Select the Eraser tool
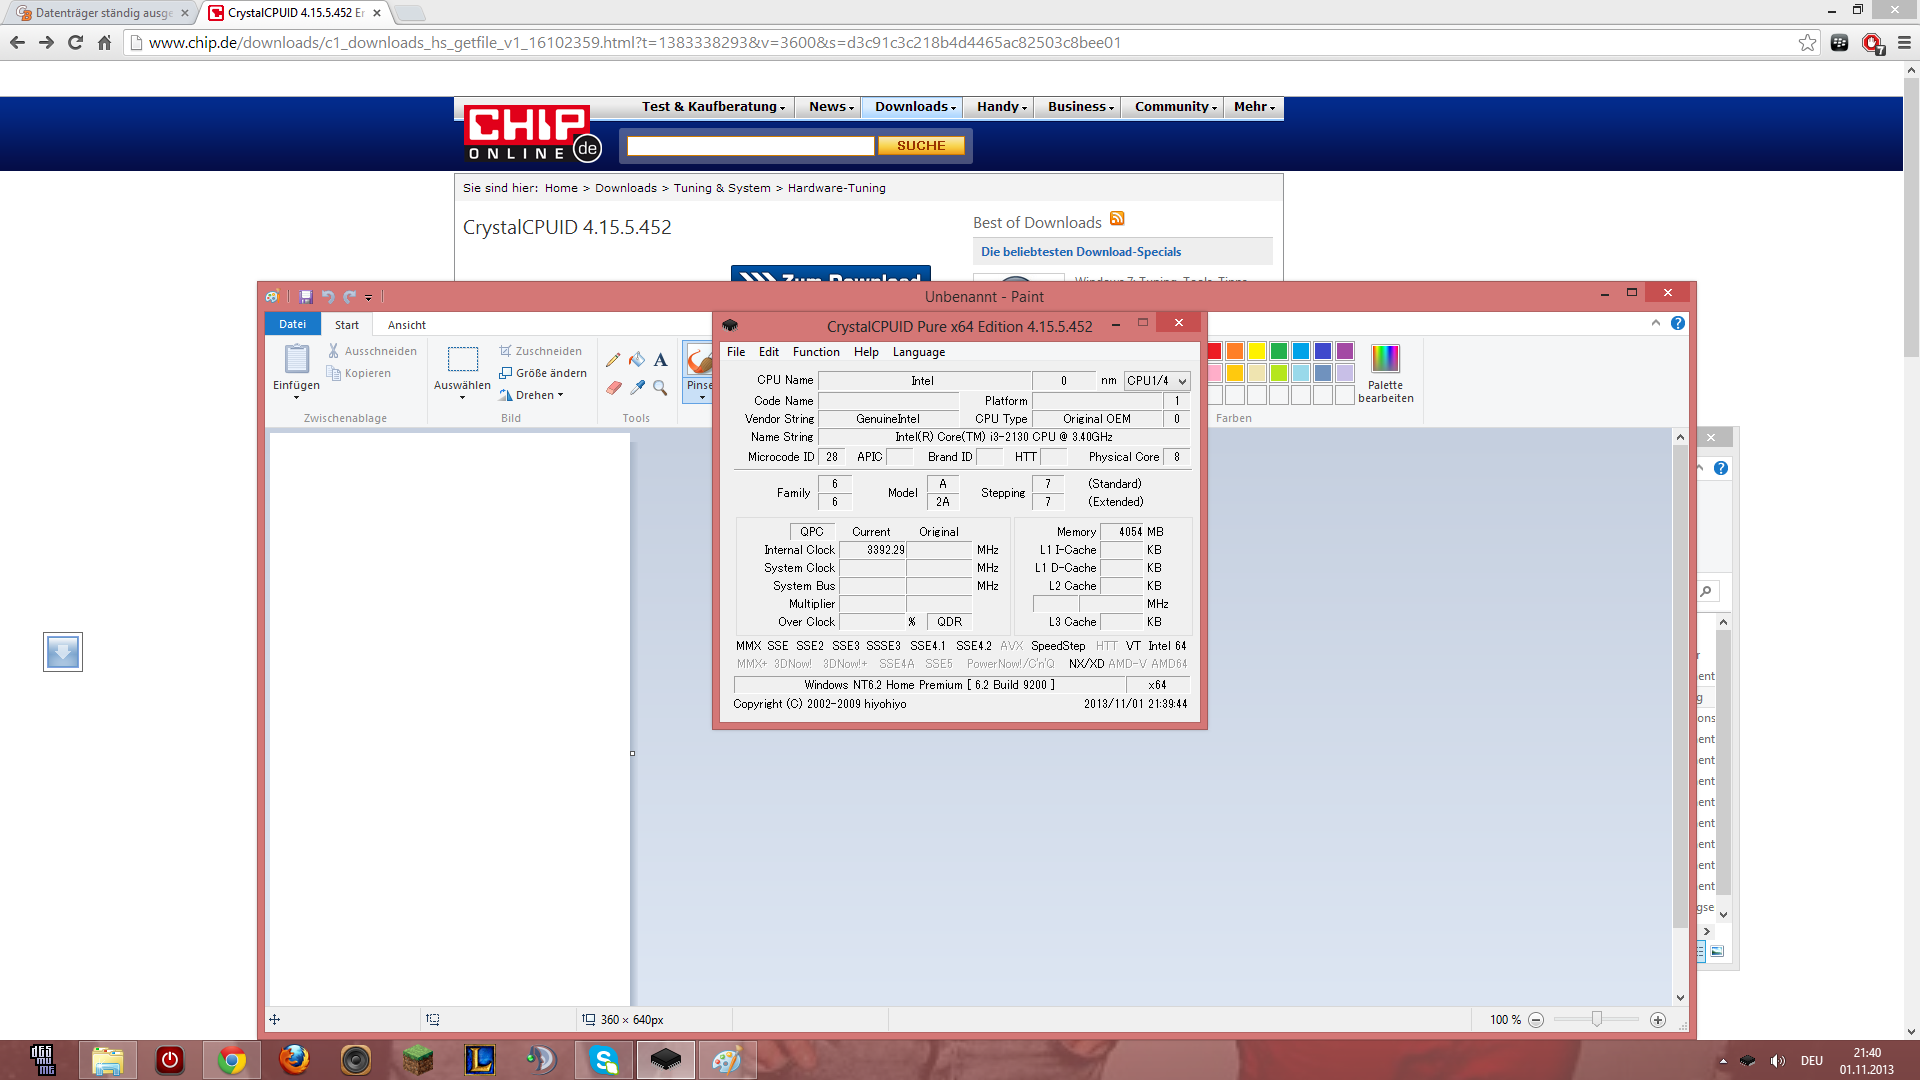 click(x=613, y=387)
